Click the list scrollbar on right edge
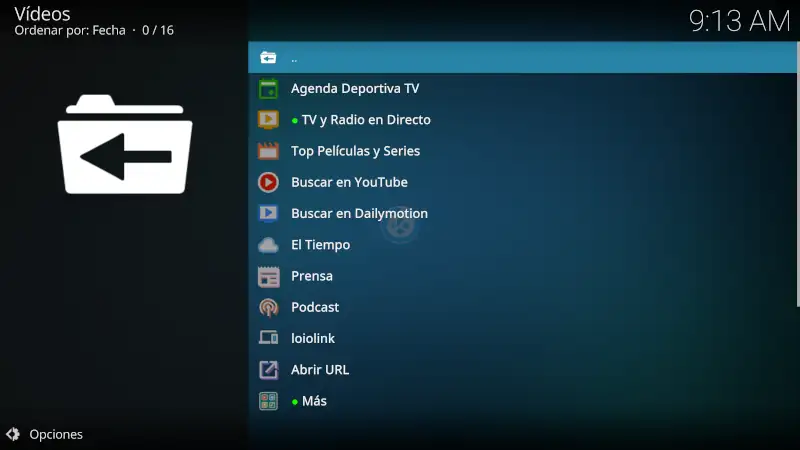The height and width of the screenshot is (450, 800). [798, 174]
